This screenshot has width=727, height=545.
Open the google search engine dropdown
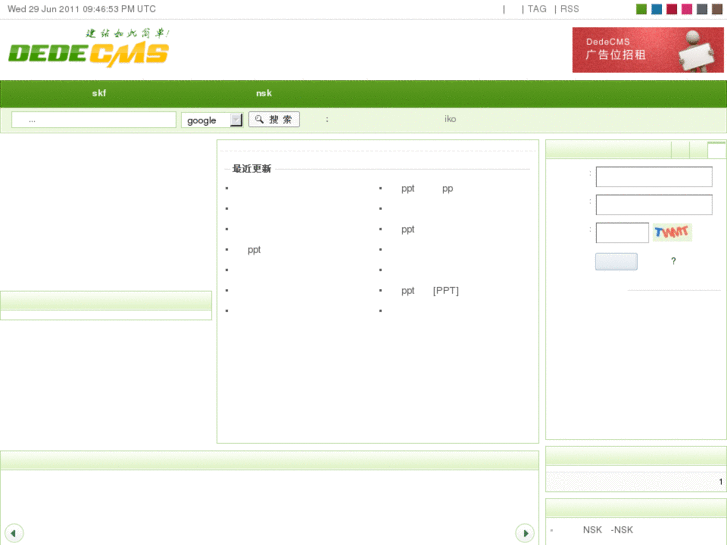212,120
